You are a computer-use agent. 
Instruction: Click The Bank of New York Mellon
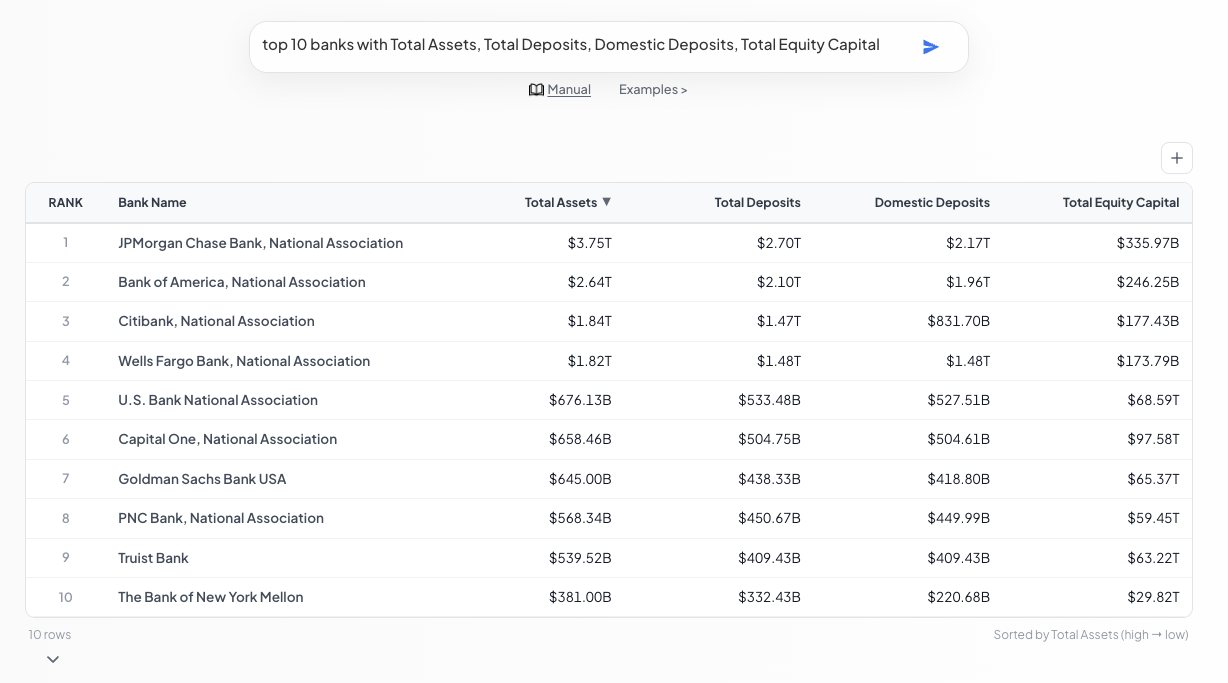pos(210,597)
